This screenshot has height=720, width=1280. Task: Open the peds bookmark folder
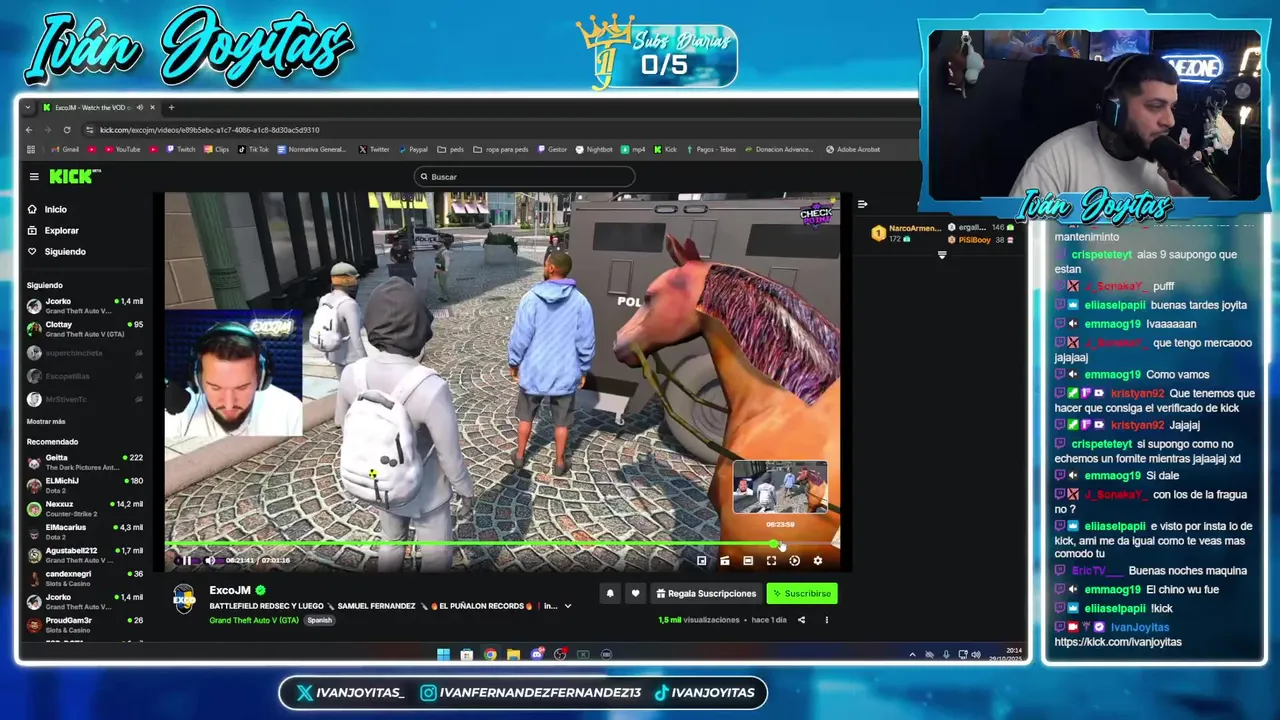pos(451,150)
